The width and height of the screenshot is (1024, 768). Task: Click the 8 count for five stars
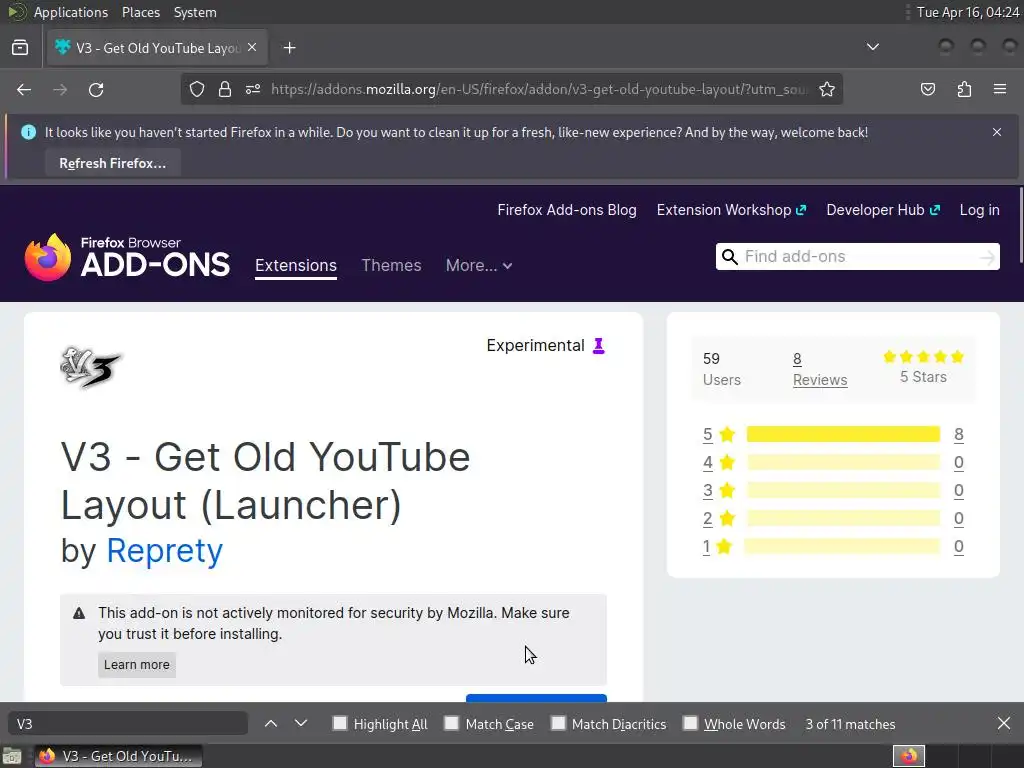pos(958,434)
